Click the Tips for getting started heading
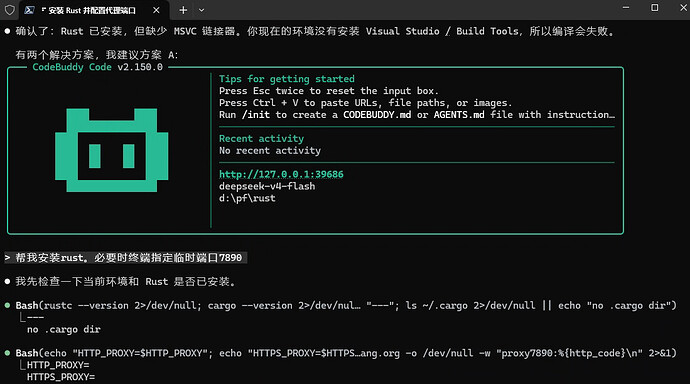The image size is (690, 384). click(x=286, y=79)
